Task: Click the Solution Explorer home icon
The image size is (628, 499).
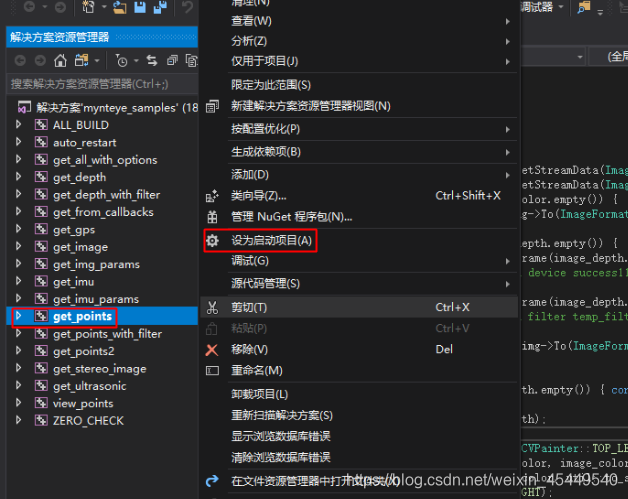Action: [x=60, y=61]
